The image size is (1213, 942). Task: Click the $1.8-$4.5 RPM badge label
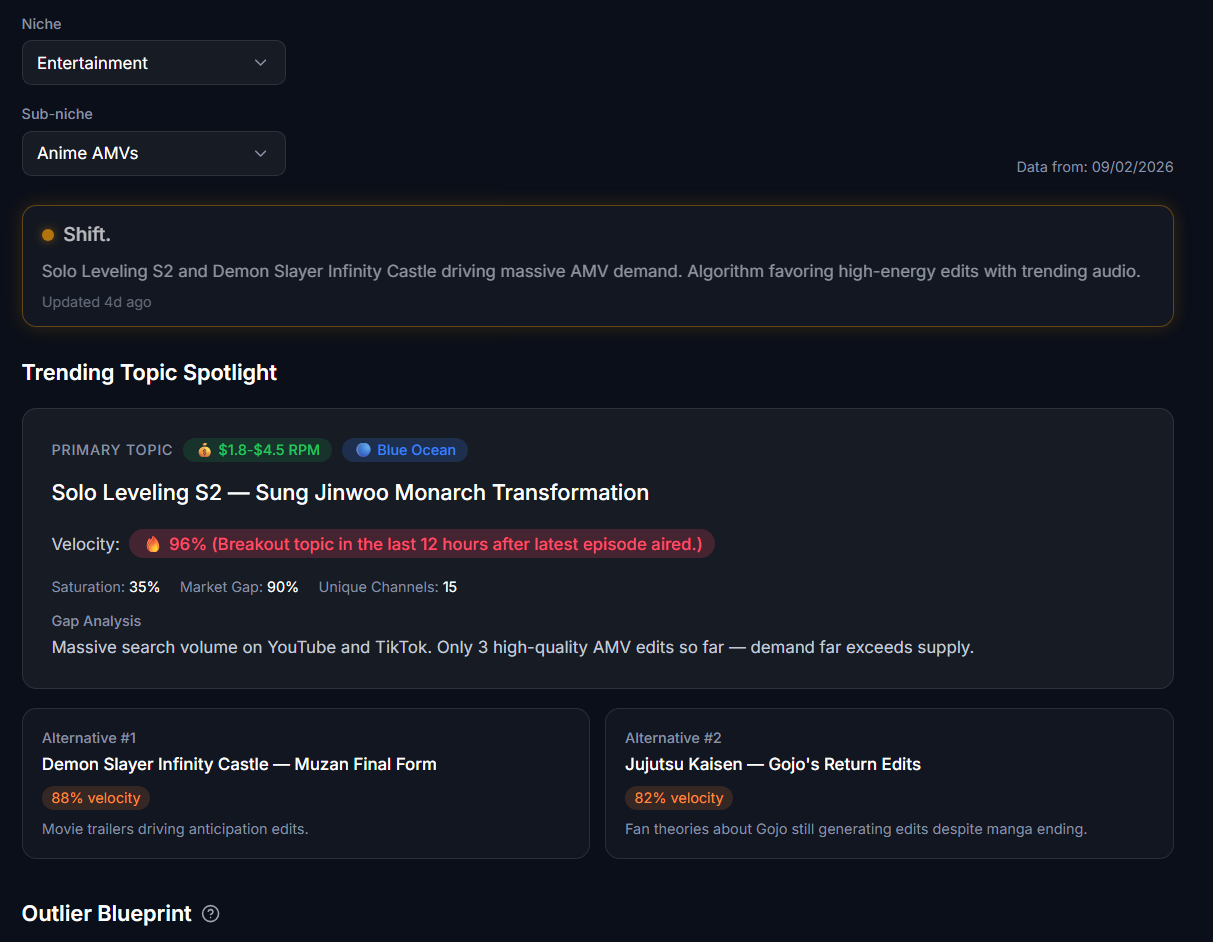pos(269,450)
